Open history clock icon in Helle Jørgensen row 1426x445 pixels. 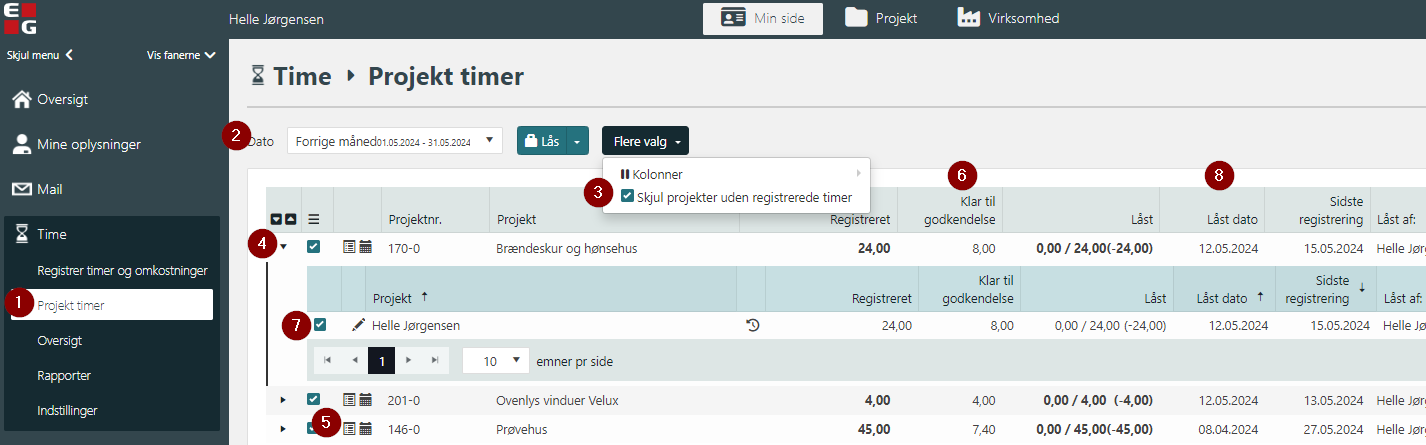(x=753, y=325)
